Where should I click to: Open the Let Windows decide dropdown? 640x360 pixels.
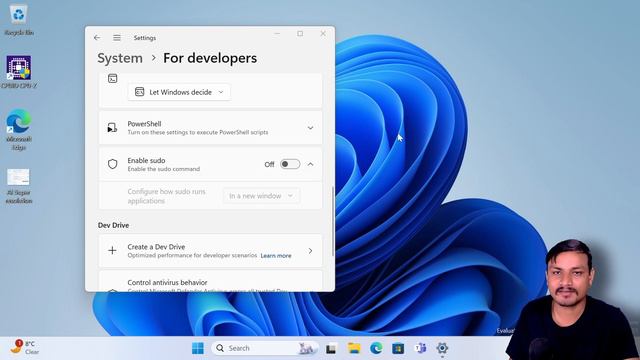coord(179,92)
